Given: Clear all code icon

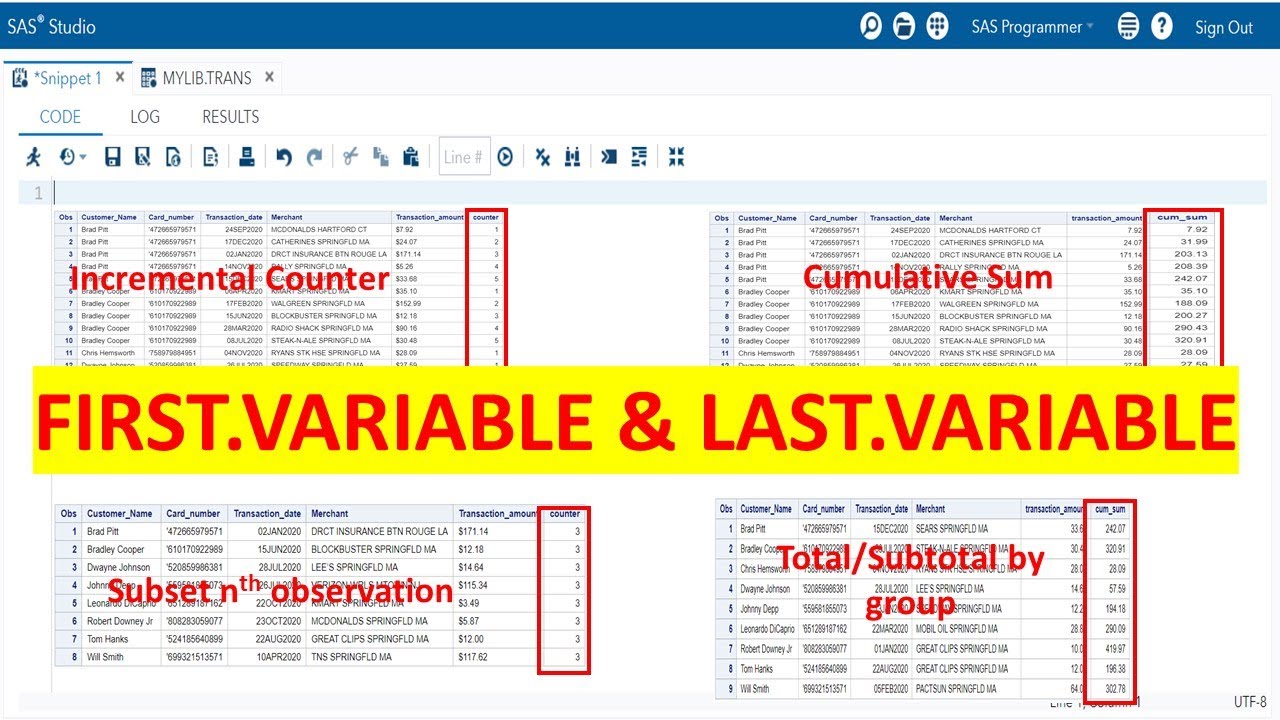Looking at the screenshot, I should click(542, 157).
